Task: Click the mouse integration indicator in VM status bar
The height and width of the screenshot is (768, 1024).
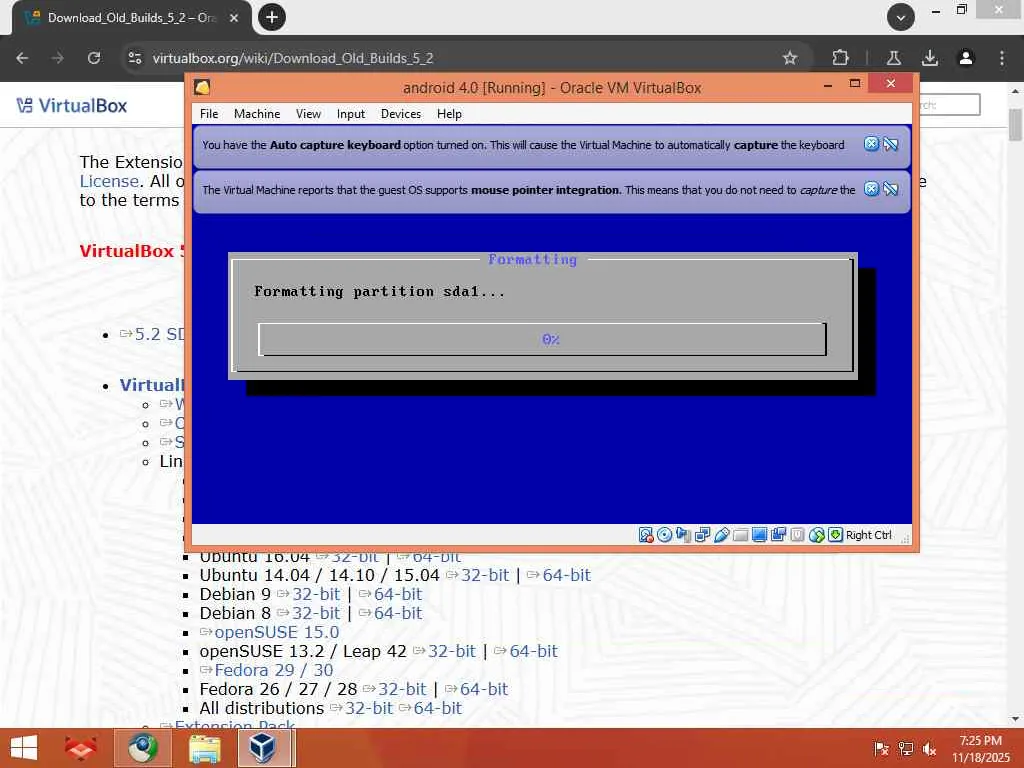Action: [816, 535]
